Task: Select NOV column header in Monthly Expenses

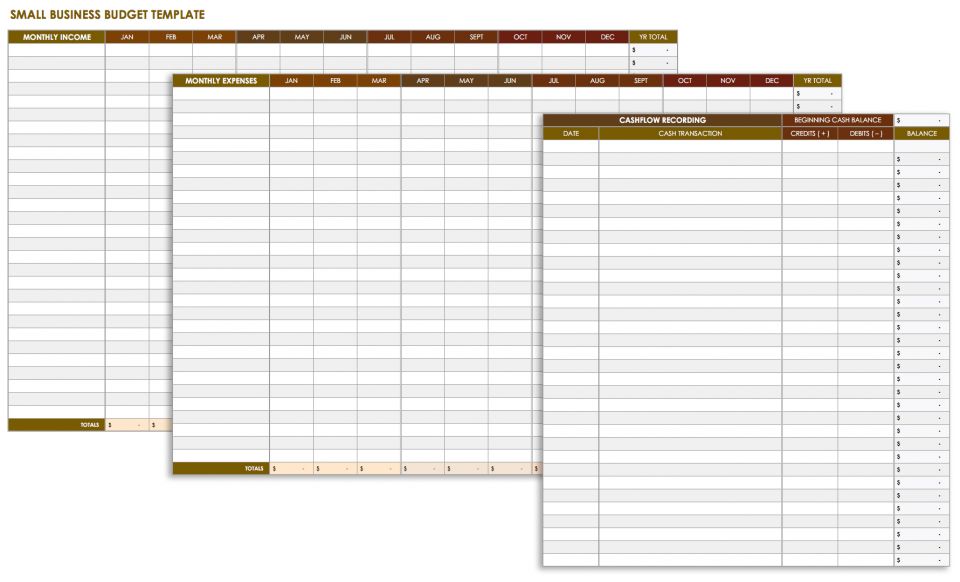Action: pyautogui.click(x=729, y=81)
